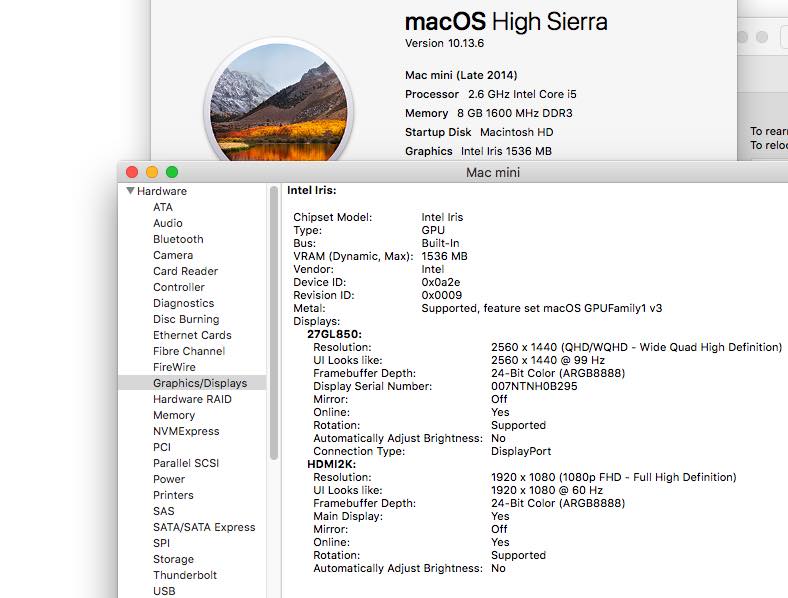Select Power in the Hardware list
This screenshot has height=598, width=788.
169,479
